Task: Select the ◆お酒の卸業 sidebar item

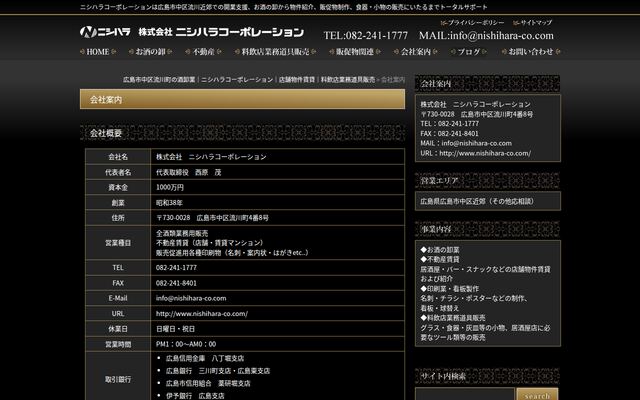Action: coord(440,250)
